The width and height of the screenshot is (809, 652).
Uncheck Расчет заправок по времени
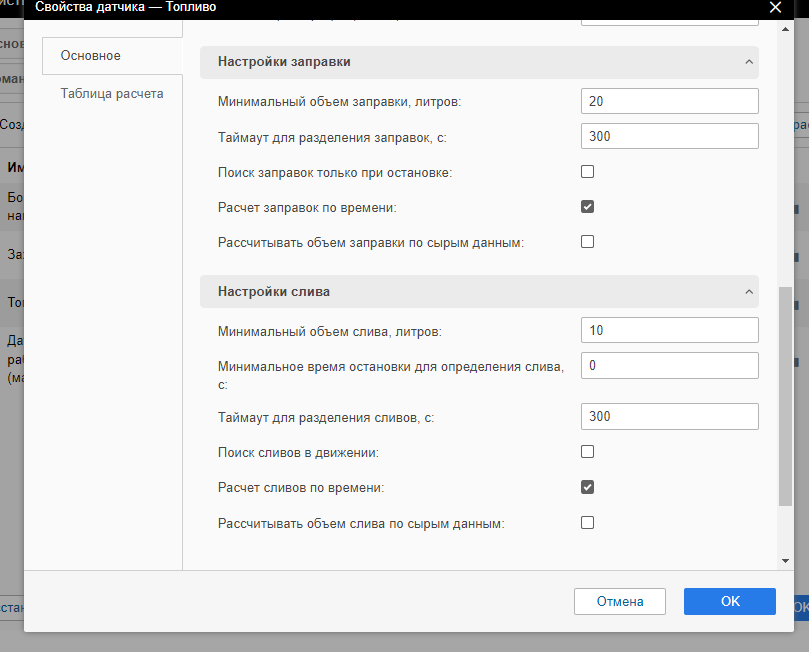click(588, 207)
